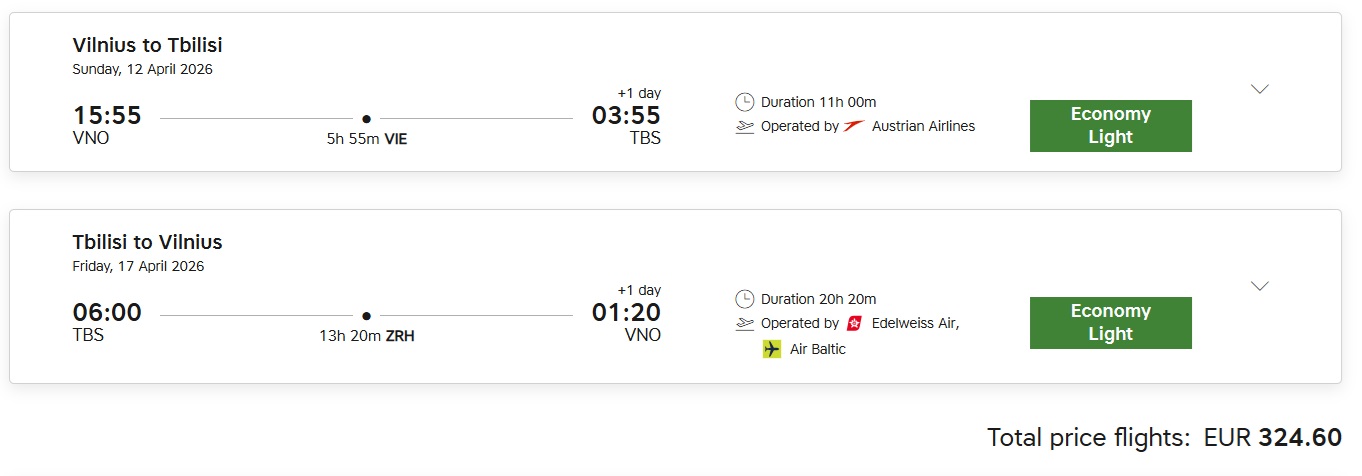Click the plane icon on Tbilisi to Vilnius flight

pos(744,324)
